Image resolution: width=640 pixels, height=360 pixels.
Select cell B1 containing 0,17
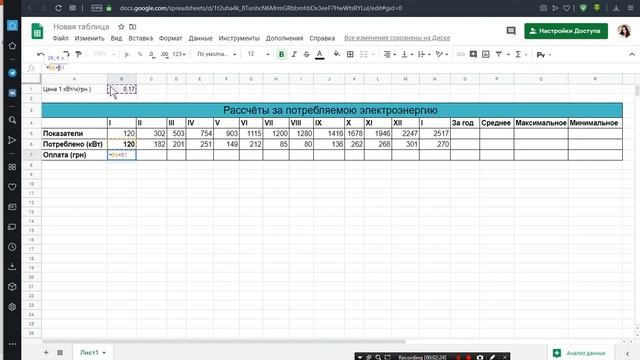[x=122, y=89]
